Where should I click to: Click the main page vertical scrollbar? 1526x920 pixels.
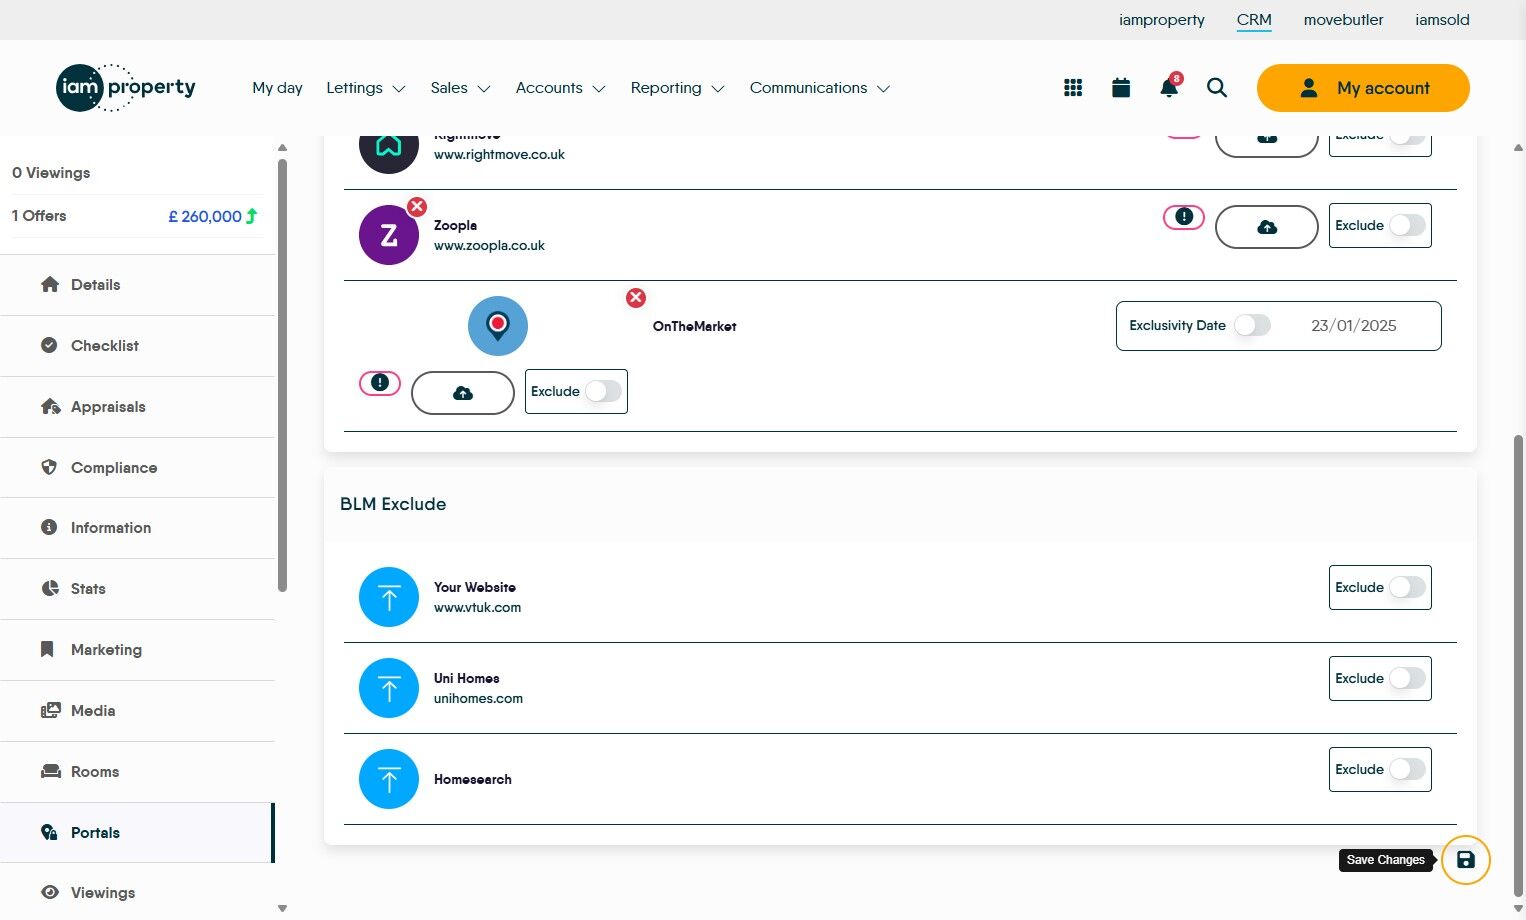(1519, 665)
